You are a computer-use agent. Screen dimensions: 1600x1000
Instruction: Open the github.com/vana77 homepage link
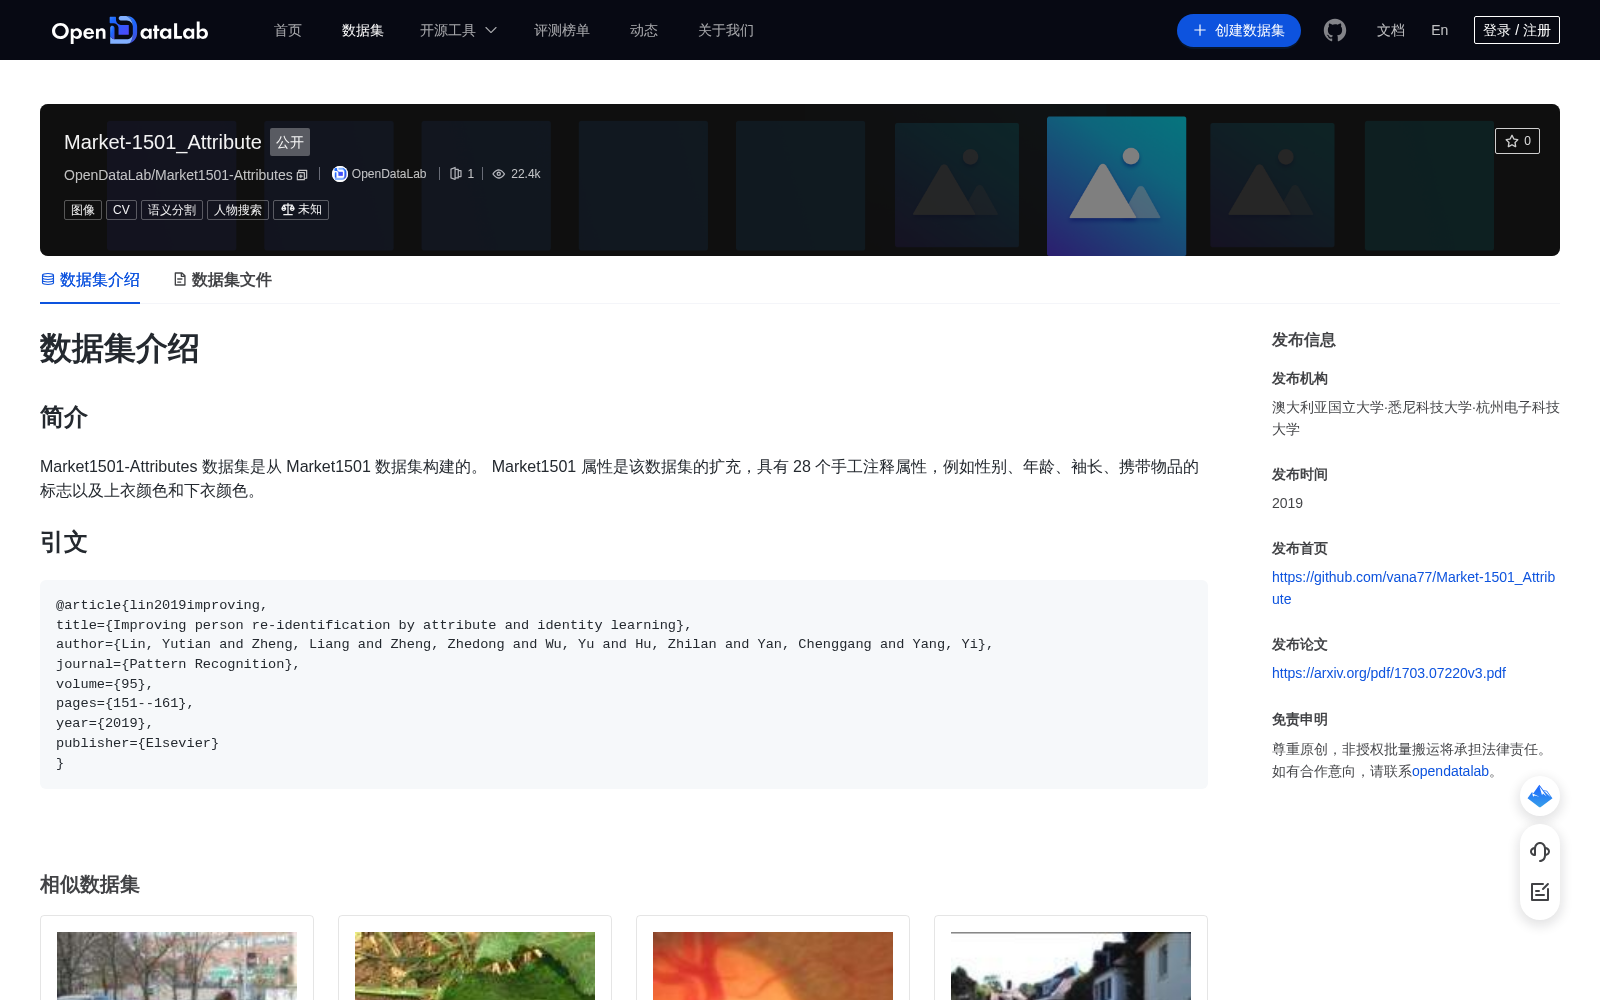click(1413, 588)
